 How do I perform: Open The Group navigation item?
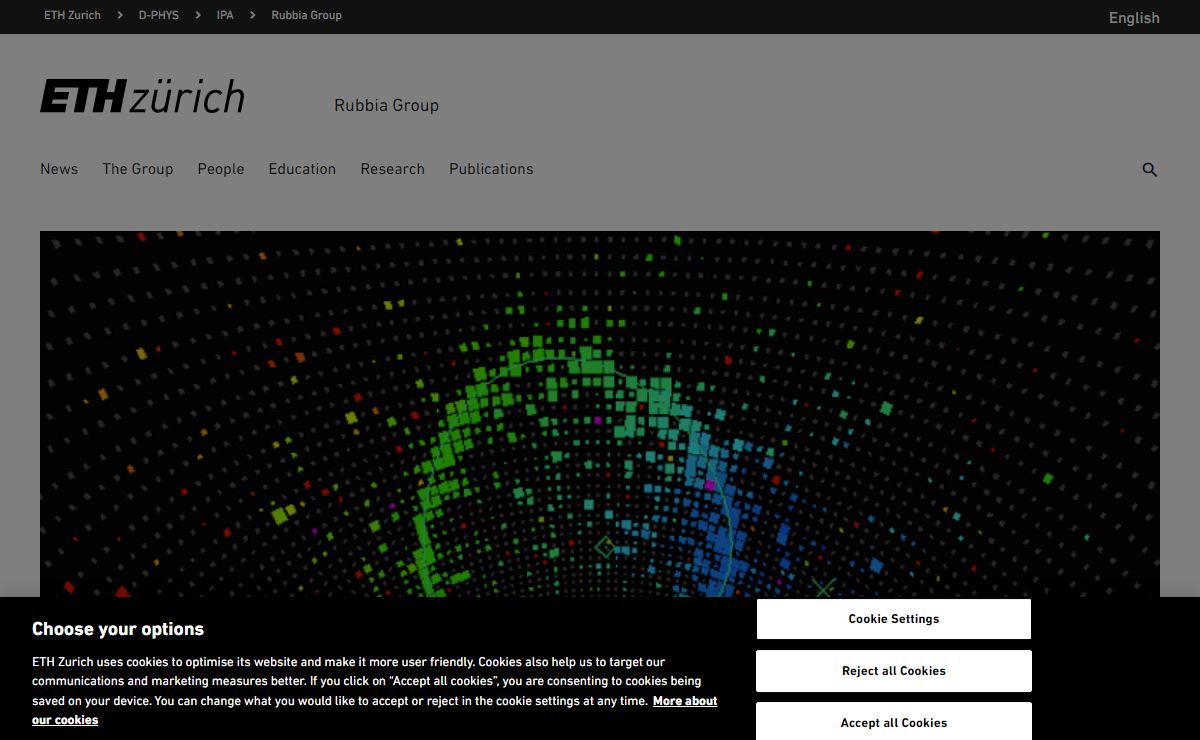point(137,169)
